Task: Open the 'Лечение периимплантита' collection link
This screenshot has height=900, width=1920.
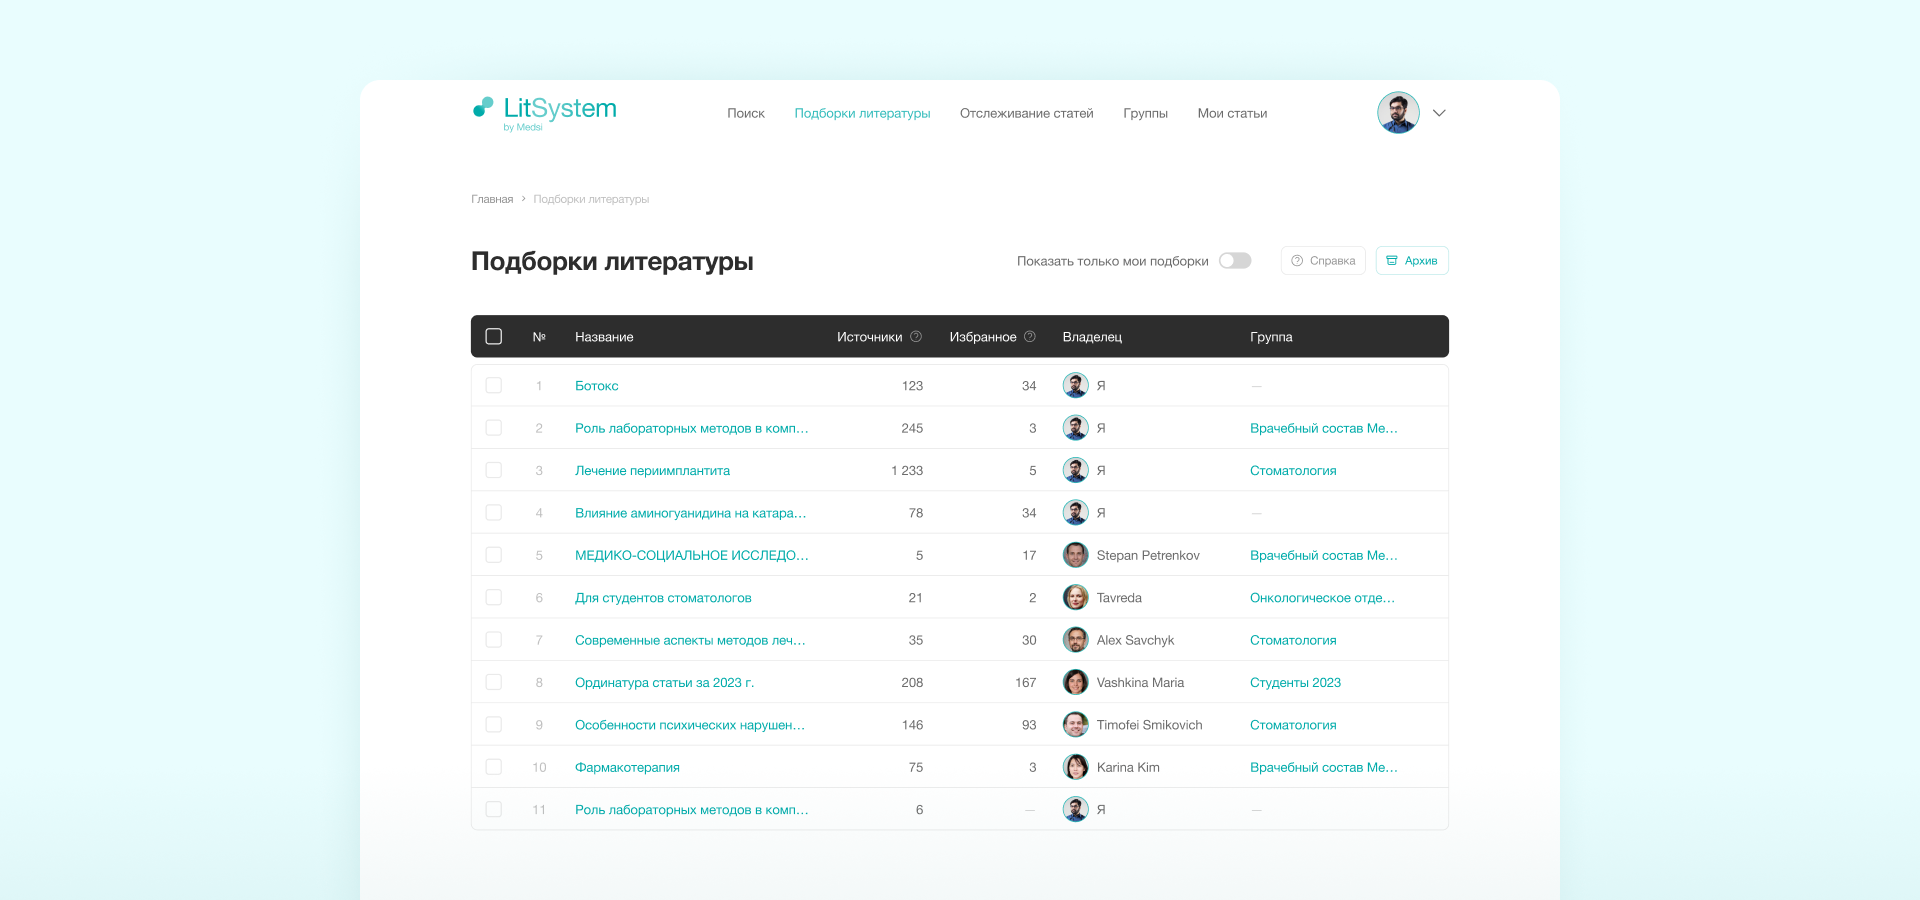Action: point(652,471)
